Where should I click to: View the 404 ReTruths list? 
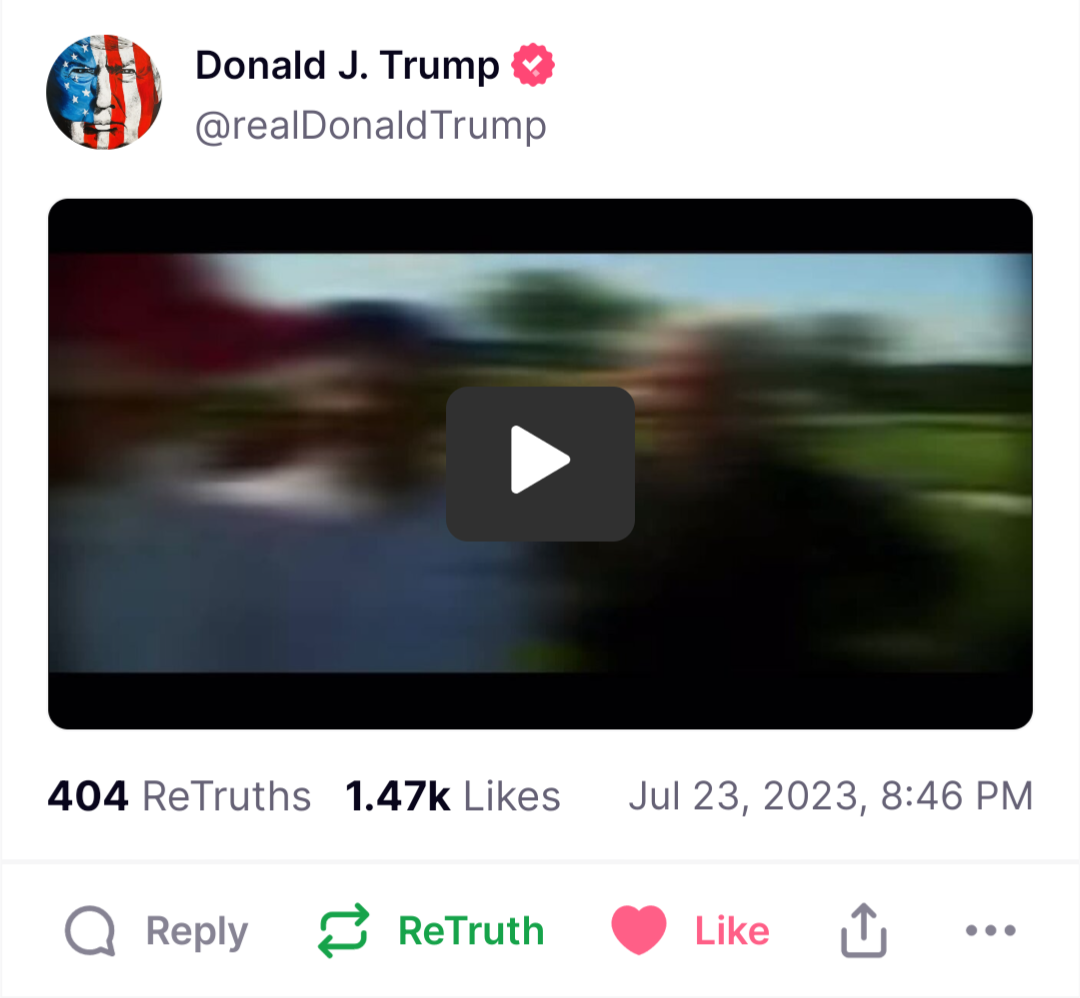click(x=179, y=796)
